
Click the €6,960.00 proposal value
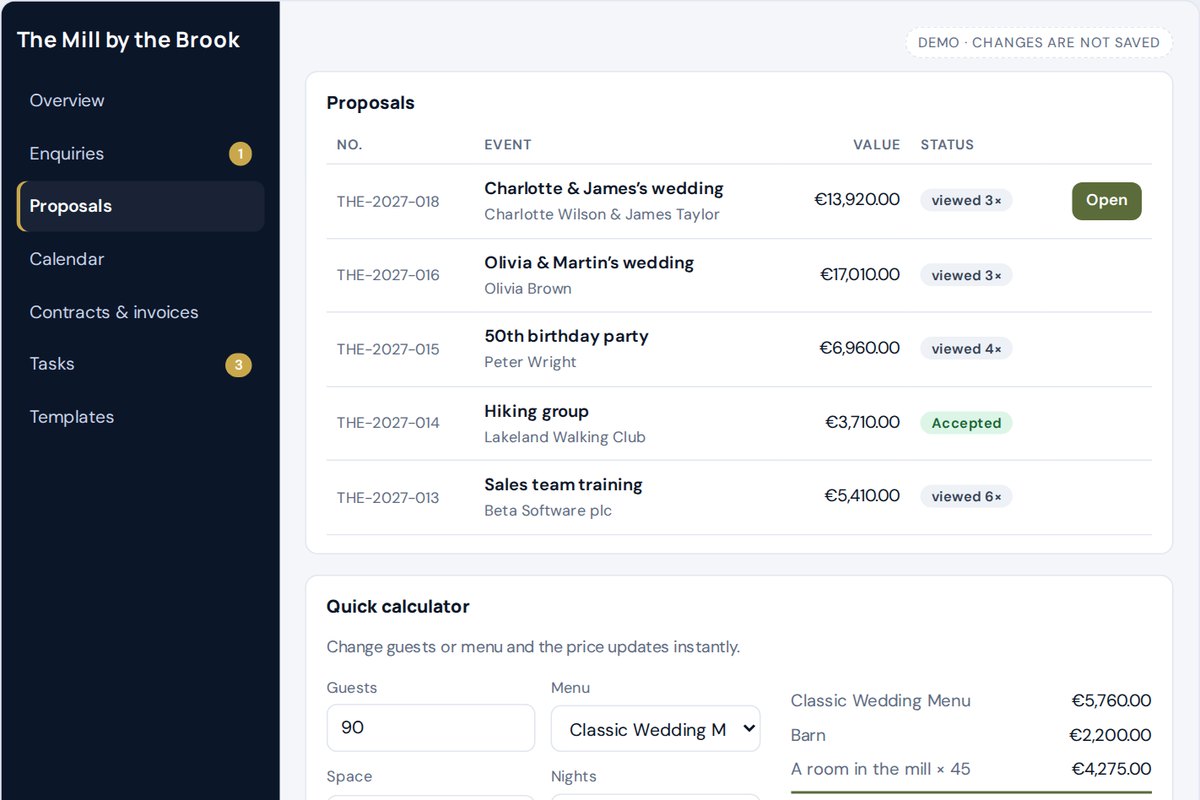[x=860, y=348]
